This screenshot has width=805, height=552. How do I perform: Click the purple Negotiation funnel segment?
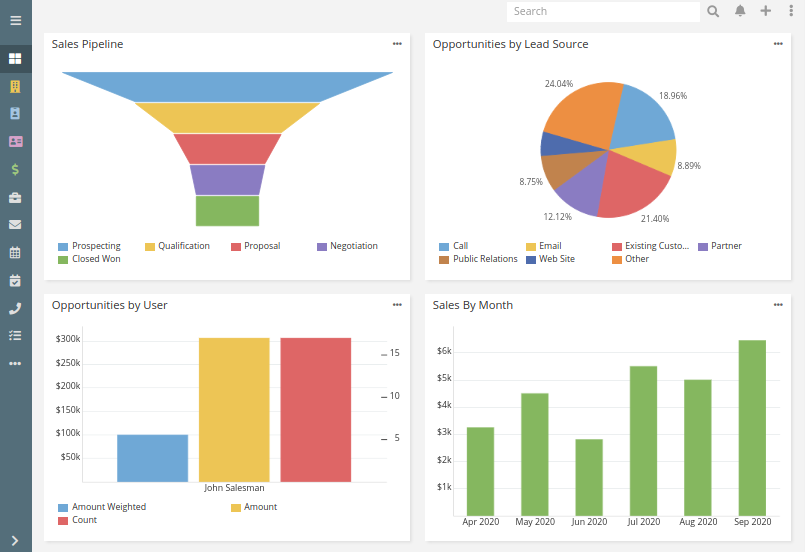tap(227, 180)
